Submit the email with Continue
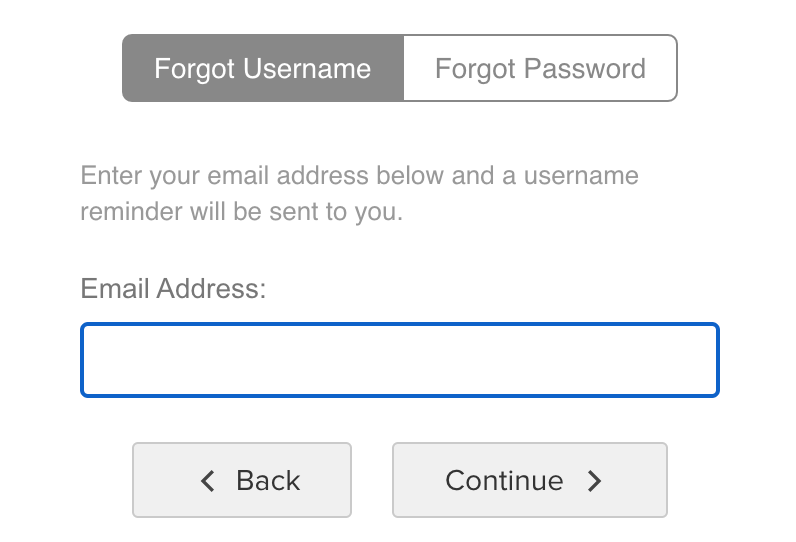 point(529,480)
